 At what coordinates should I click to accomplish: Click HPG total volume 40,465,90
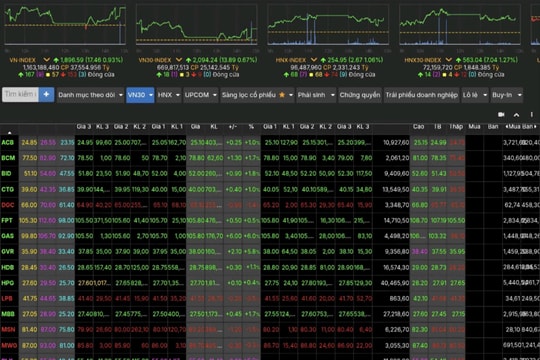pos(395,283)
